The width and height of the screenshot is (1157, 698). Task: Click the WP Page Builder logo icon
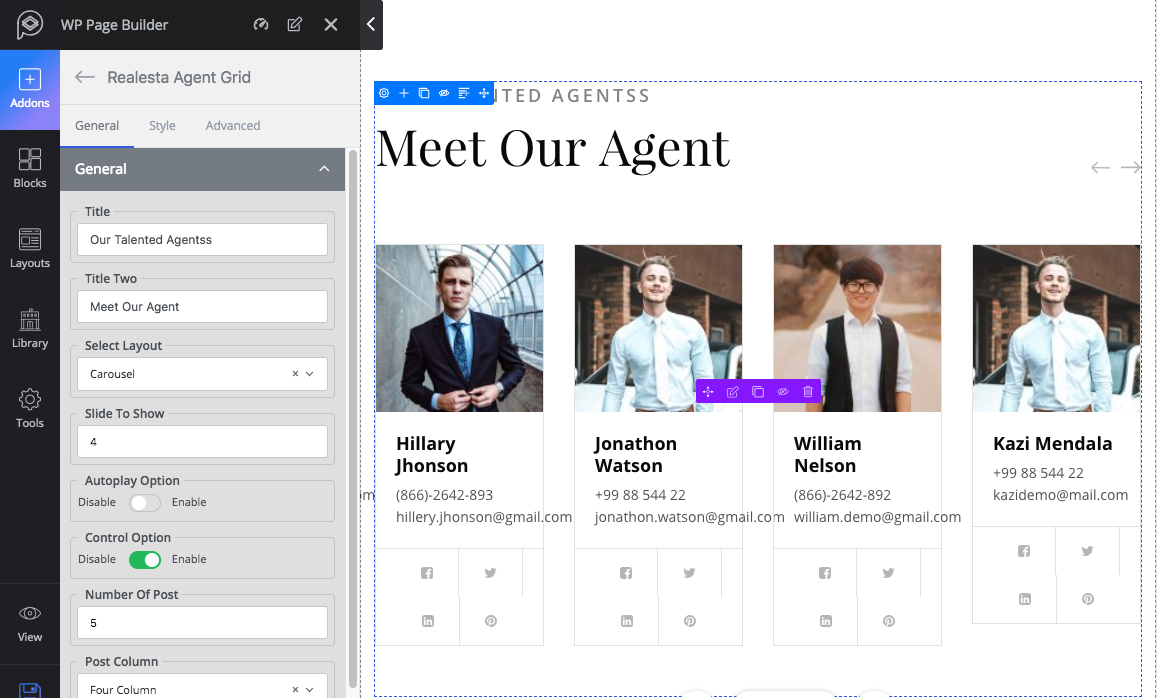[30, 24]
